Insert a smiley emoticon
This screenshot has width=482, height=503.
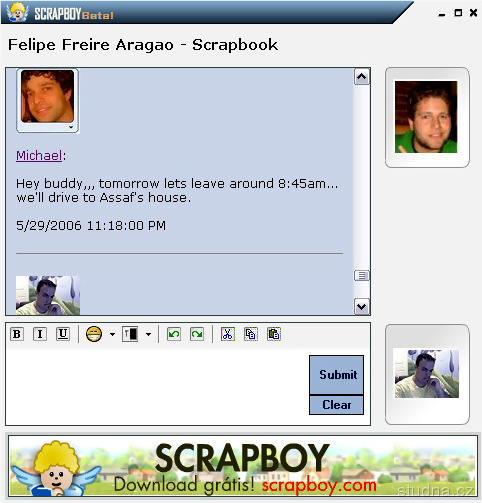[x=94, y=334]
